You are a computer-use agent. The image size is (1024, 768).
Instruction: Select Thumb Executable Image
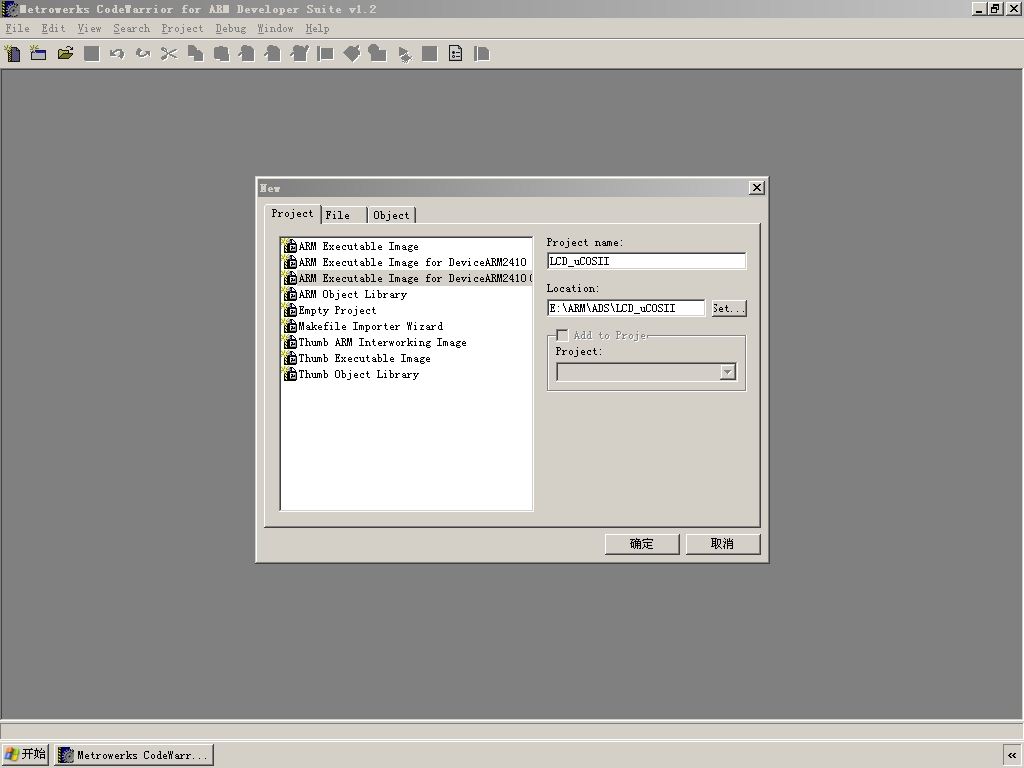click(x=406, y=358)
